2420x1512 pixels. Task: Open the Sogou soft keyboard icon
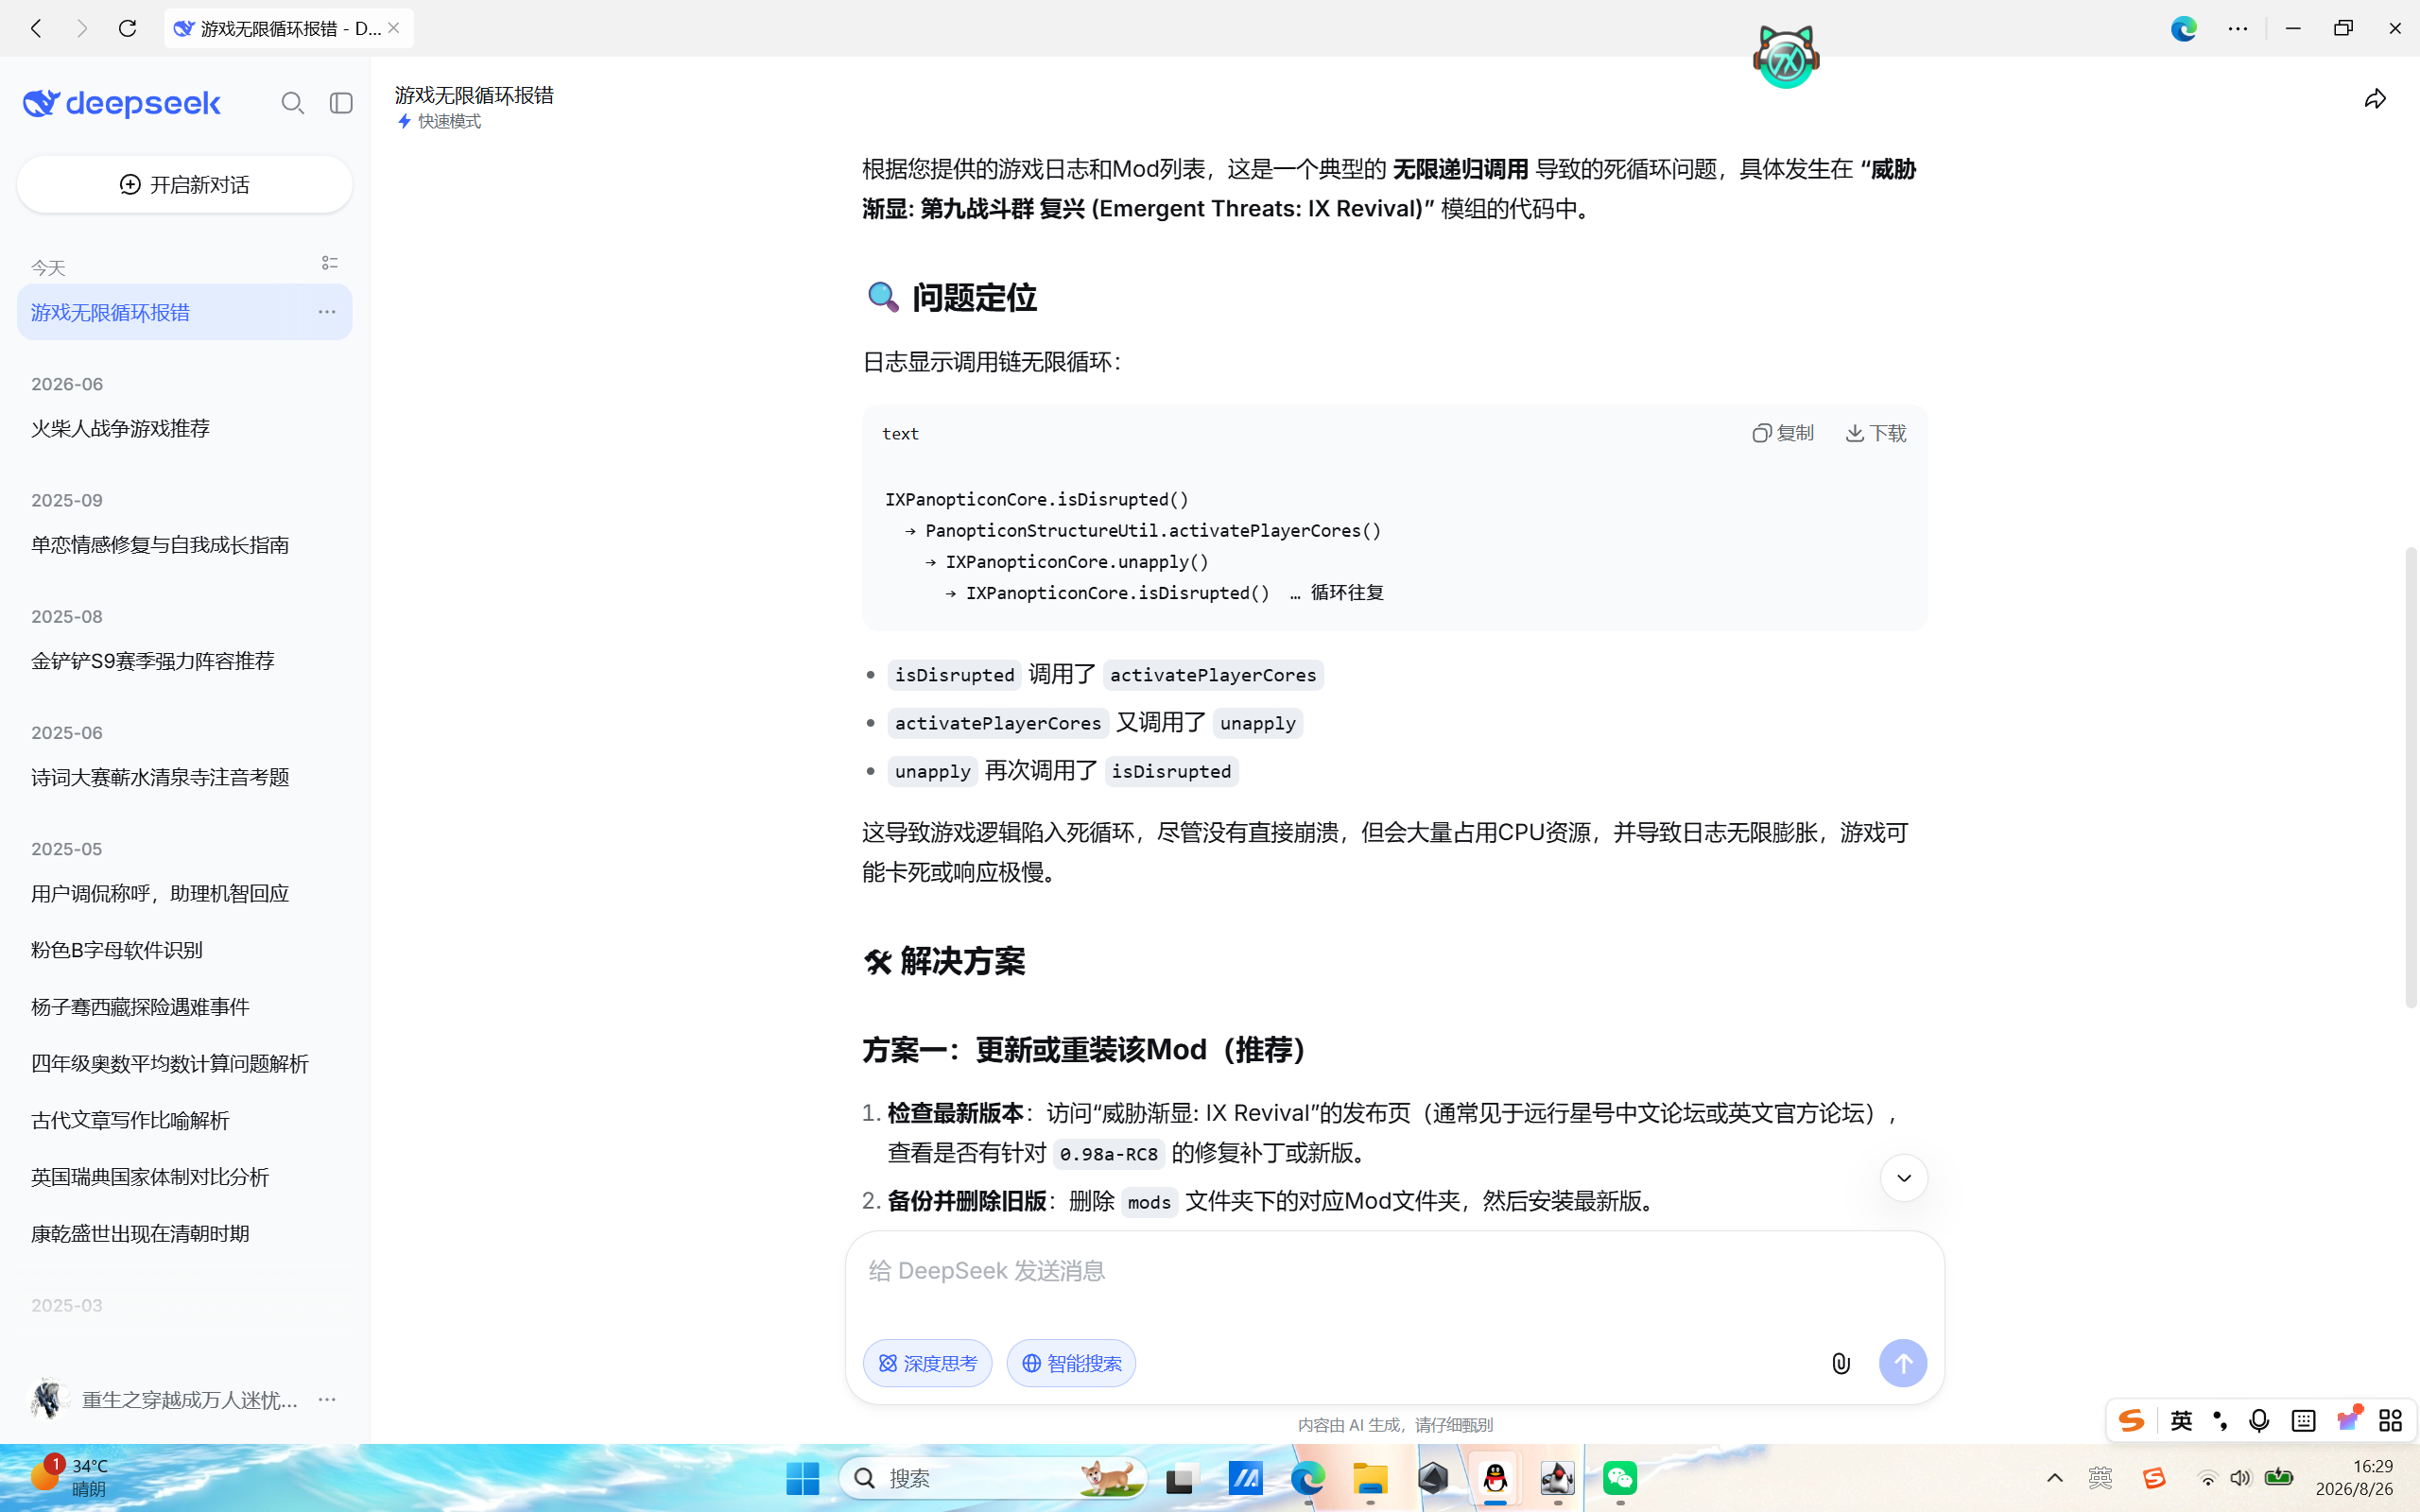click(2303, 1421)
